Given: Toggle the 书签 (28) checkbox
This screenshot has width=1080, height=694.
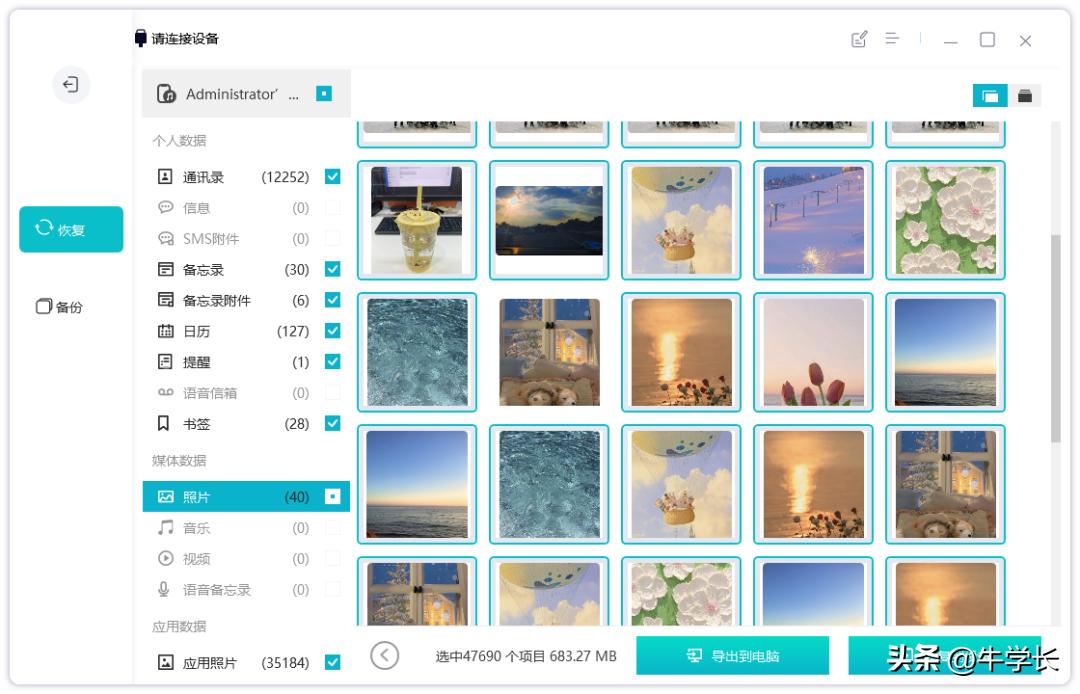Looking at the screenshot, I should [x=331, y=423].
